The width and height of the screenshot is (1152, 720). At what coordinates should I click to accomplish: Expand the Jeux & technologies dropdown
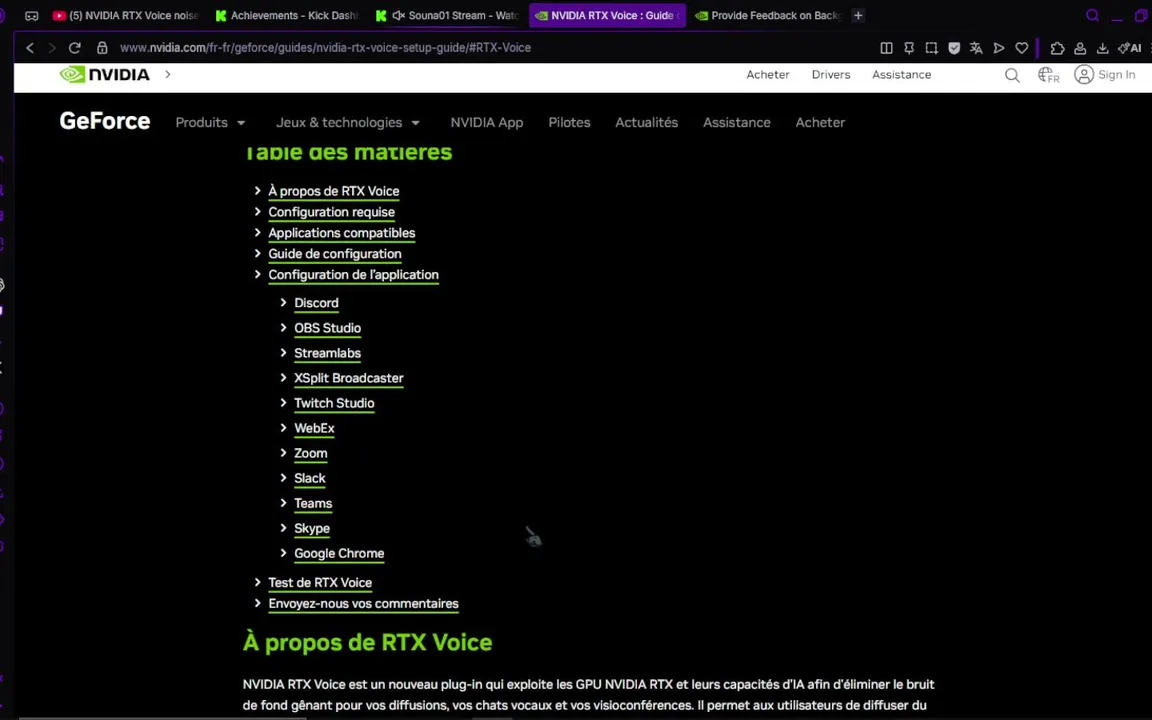[348, 123]
